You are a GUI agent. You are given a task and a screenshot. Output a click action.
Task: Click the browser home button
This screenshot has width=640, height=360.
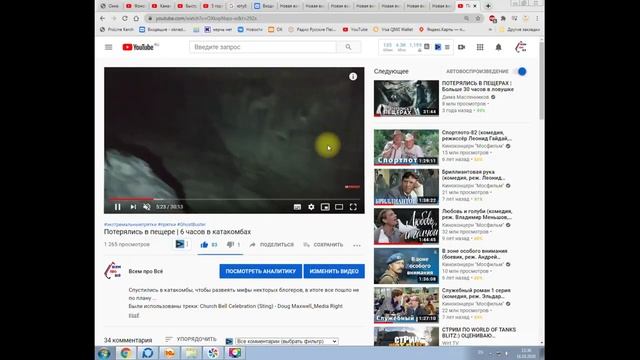136,18
